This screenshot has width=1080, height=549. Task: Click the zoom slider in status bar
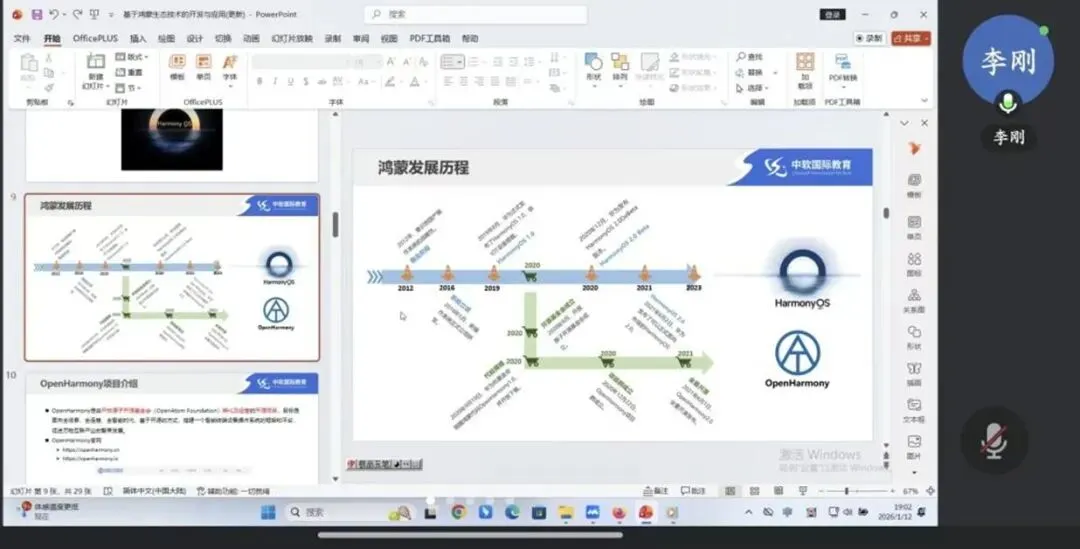click(x=855, y=491)
